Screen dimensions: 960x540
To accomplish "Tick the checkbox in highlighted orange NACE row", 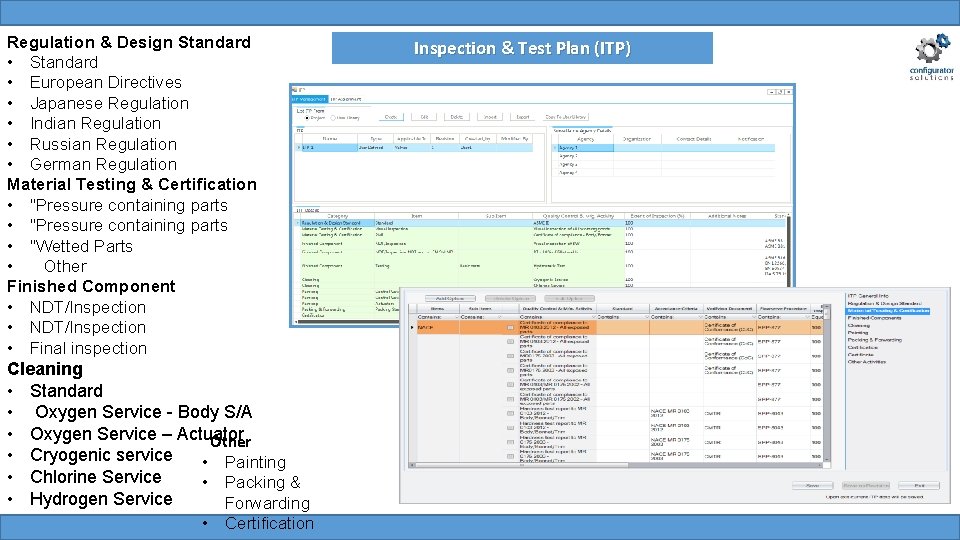I will [511, 328].
